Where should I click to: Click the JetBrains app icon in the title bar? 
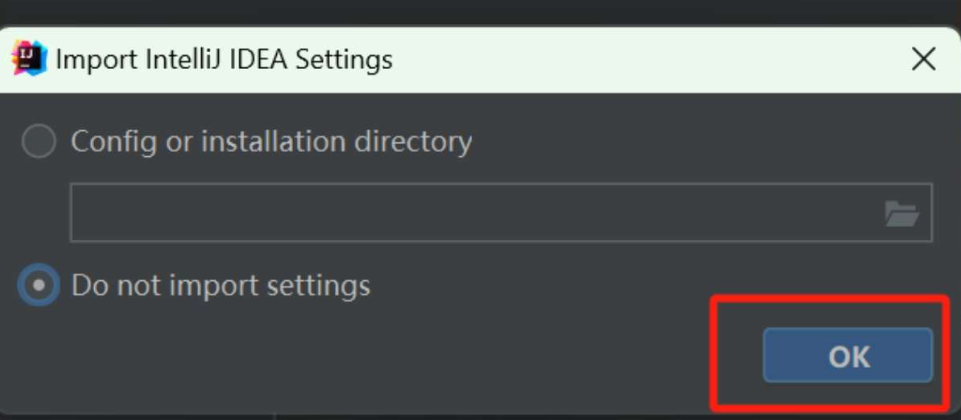click(x=29, y=59)
